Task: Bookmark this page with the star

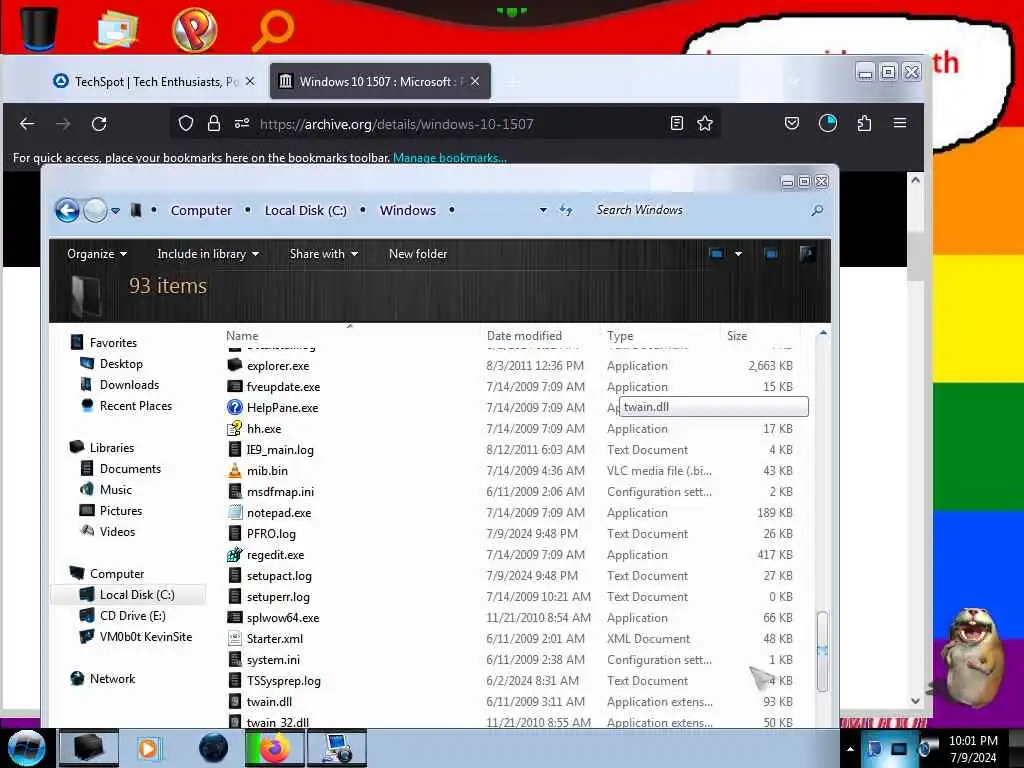Action: (705, 123)
